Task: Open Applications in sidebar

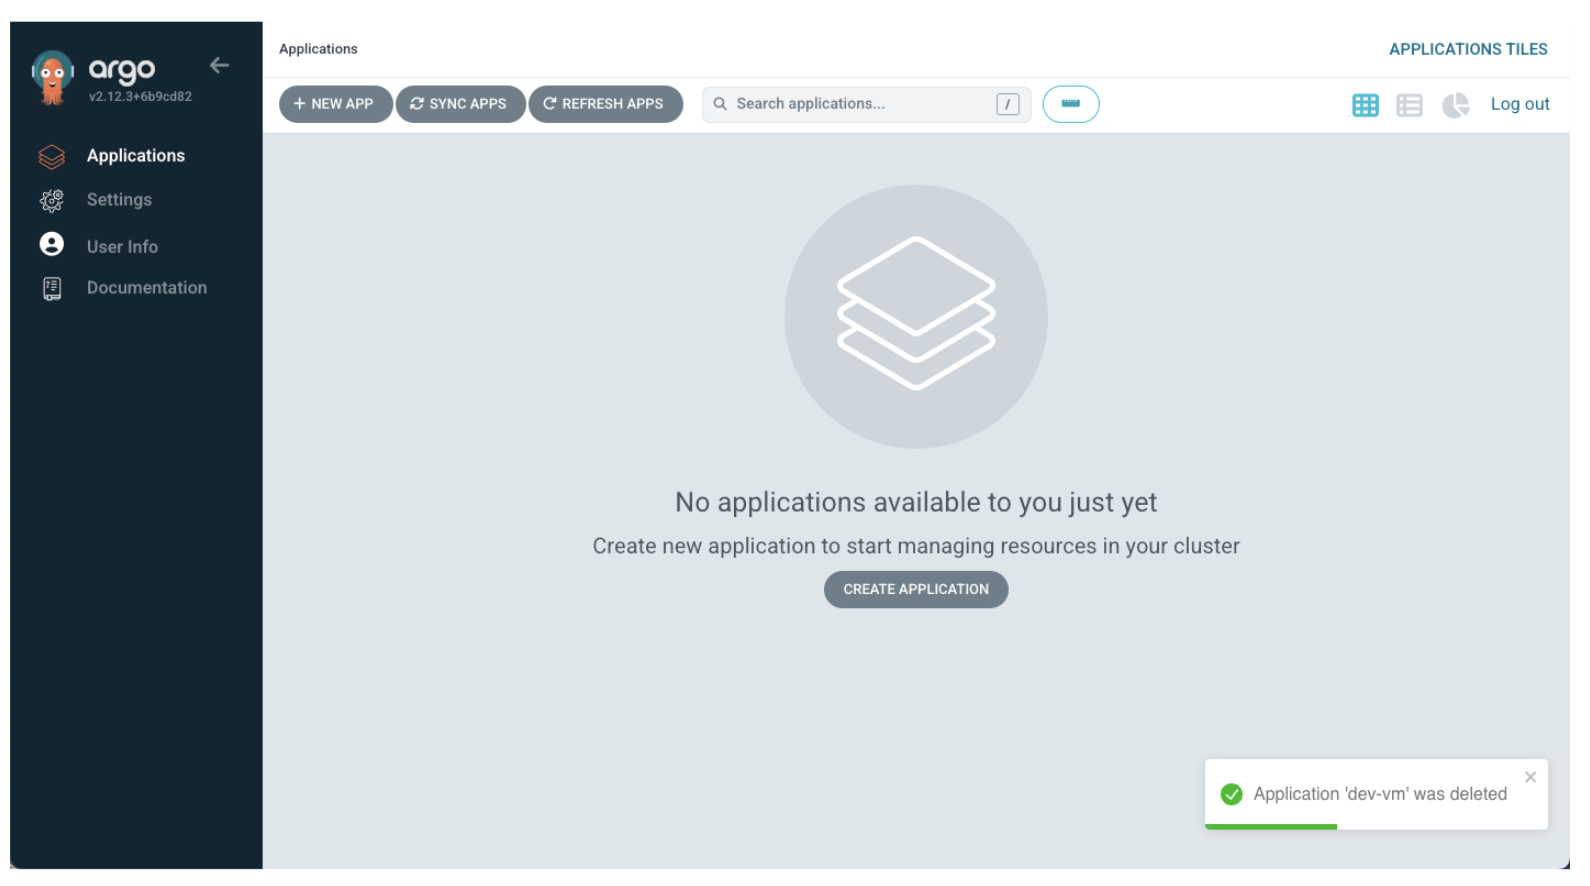Action: [x=136, y=156]
